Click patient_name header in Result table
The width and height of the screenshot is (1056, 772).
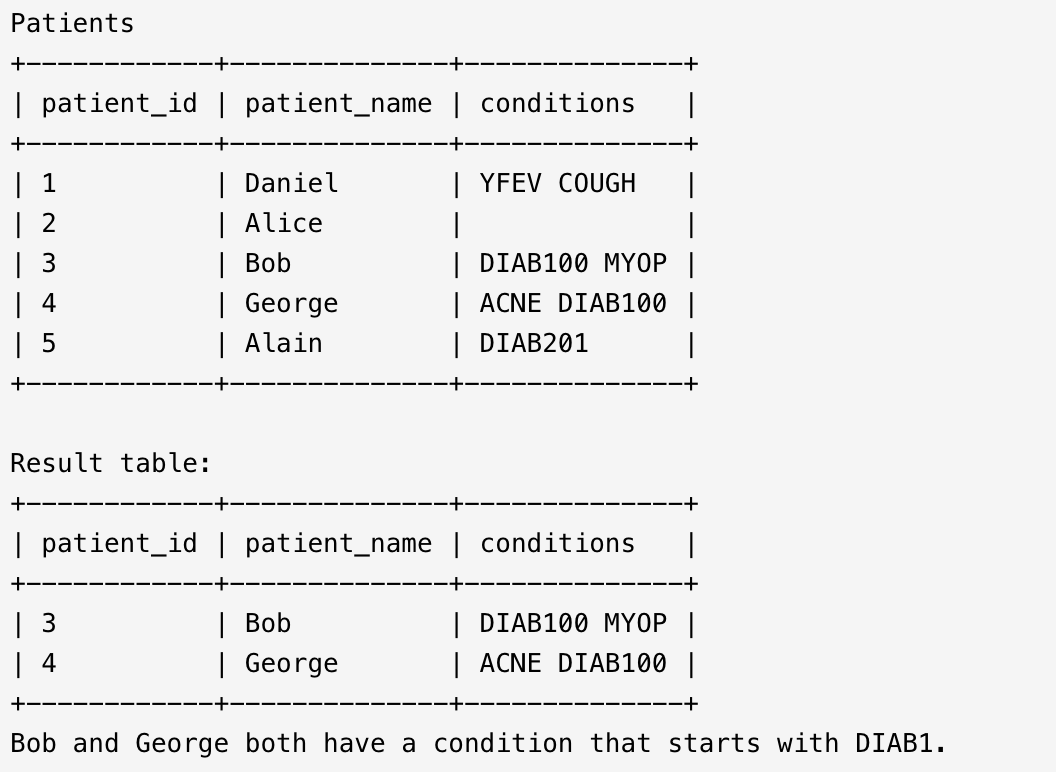pos(338,544)
